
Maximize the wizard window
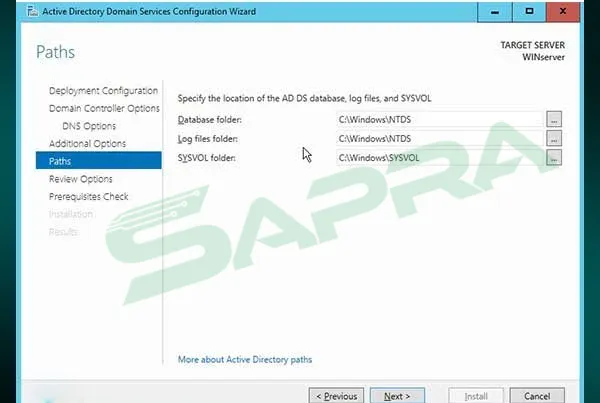point(530,11)
